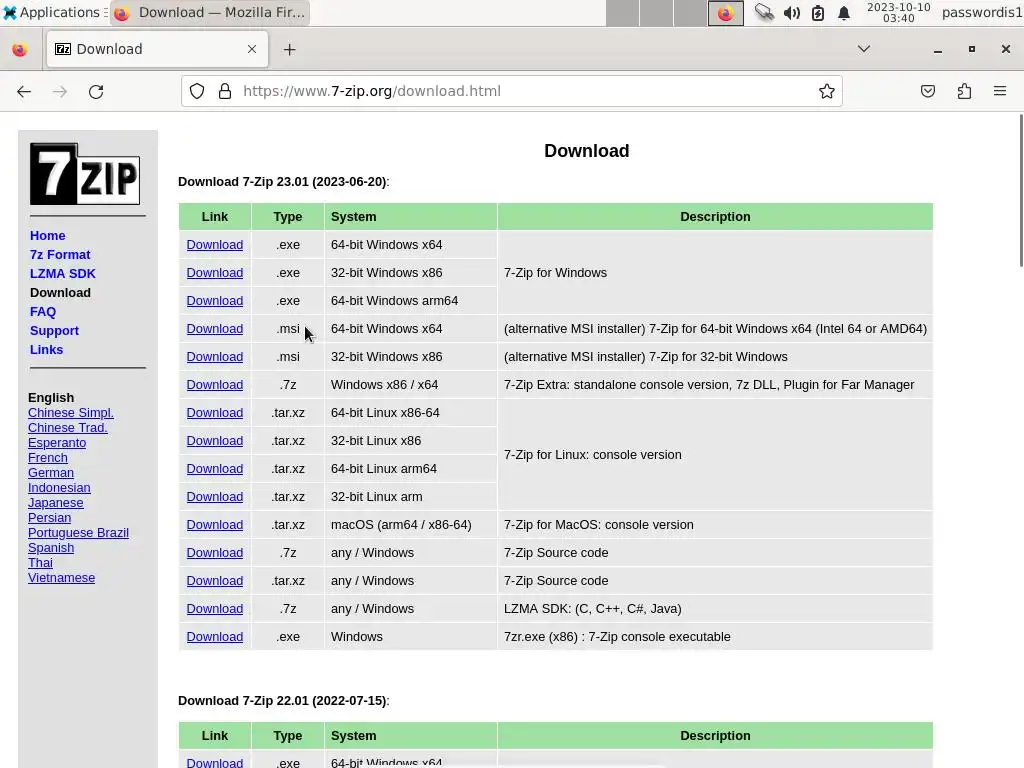Focus the URL address bar
The width and height of the screenshot is (1024, 768).
click(512, 91)
